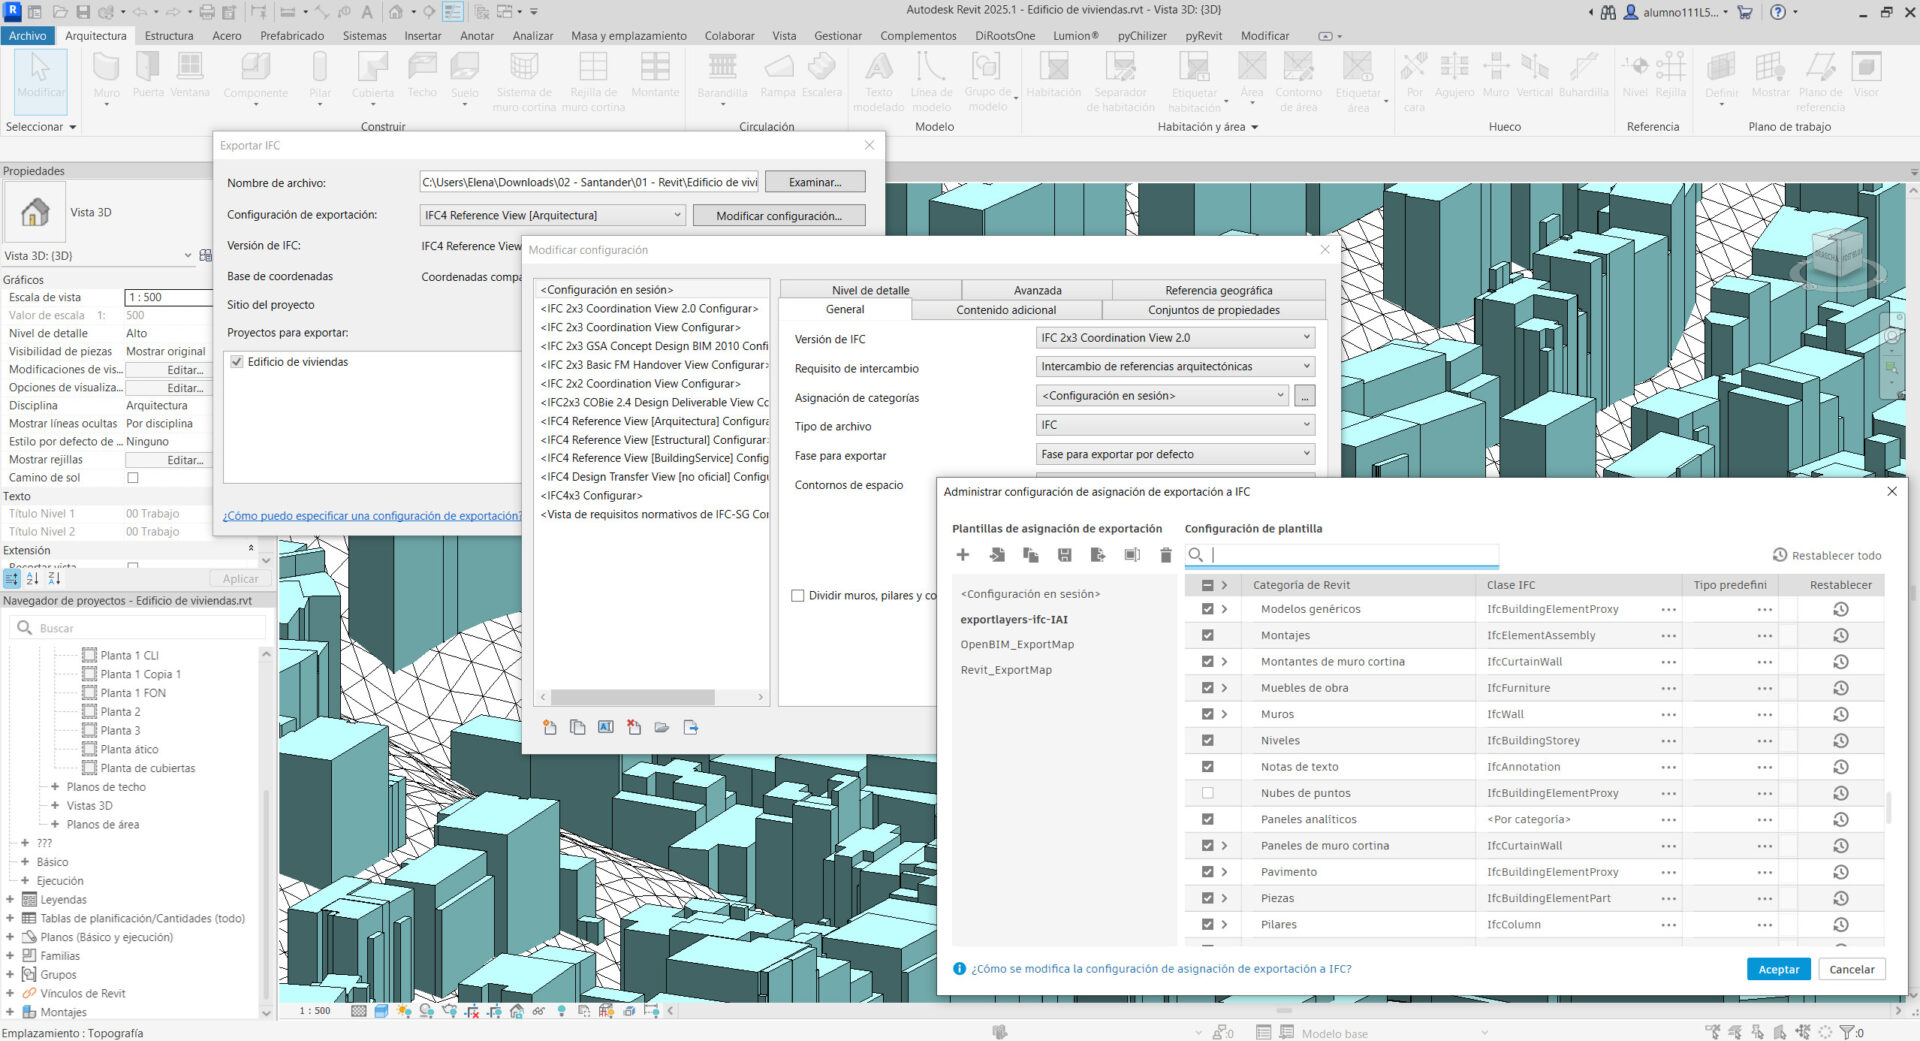Screen dimensions: 1920x1041
Task: Click the rename configuration icon
Action: coord(605,727)
